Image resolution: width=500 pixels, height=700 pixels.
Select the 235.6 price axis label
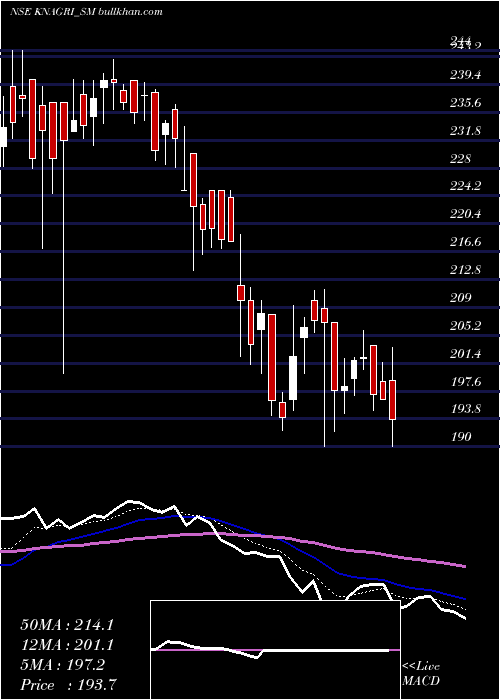[x=466, y=103]
